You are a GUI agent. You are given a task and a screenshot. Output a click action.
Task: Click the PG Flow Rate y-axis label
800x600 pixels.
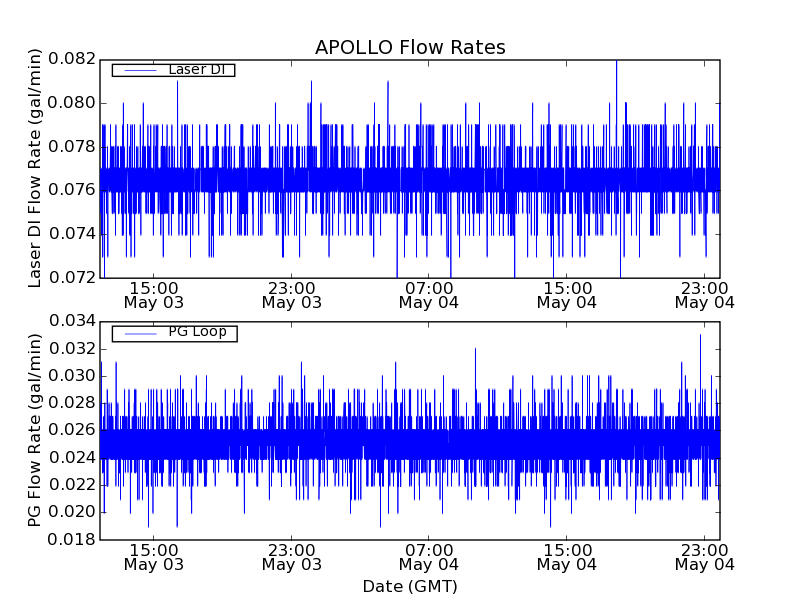pos(35,430)
